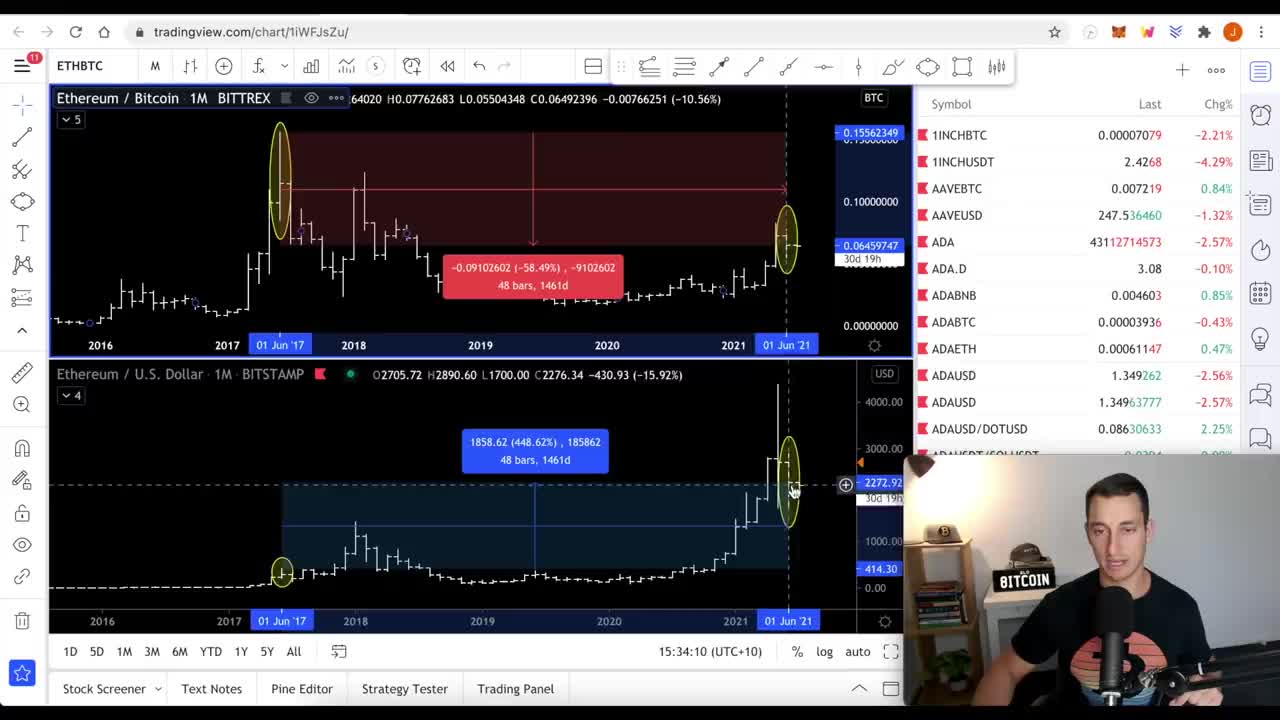
Task: Set chart range to 3M
Action: [x=152, y=651]
